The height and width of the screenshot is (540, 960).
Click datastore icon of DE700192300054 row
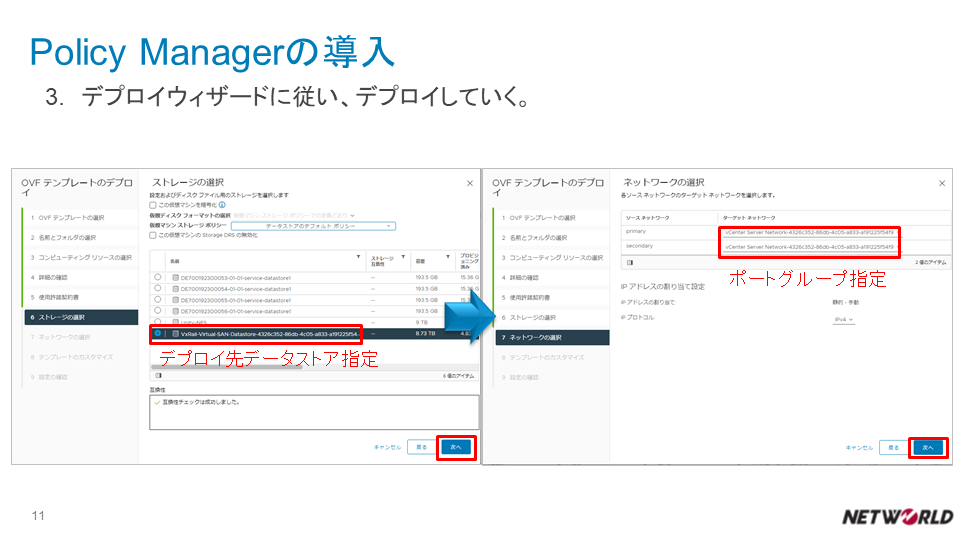click(x=176, y=288)
